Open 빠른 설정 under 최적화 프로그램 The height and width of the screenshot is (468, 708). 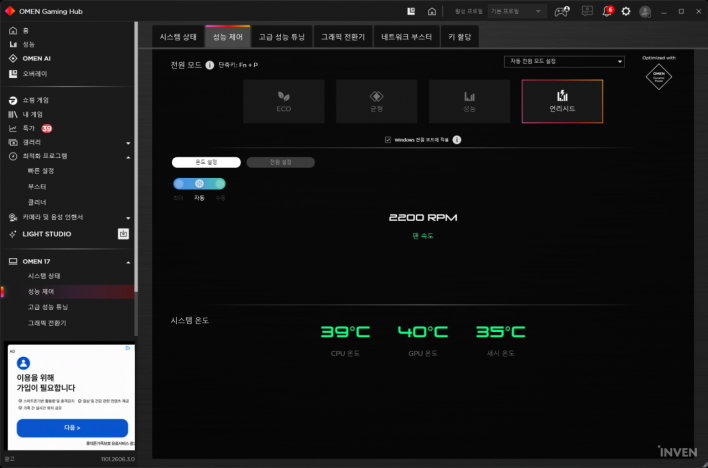click(x=41, y=171)
